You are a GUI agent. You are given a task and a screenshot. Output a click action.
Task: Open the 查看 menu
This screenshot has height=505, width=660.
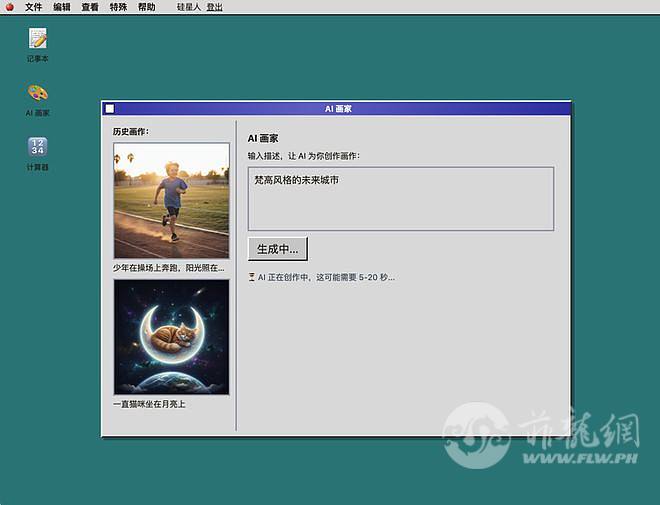[90, 7]
